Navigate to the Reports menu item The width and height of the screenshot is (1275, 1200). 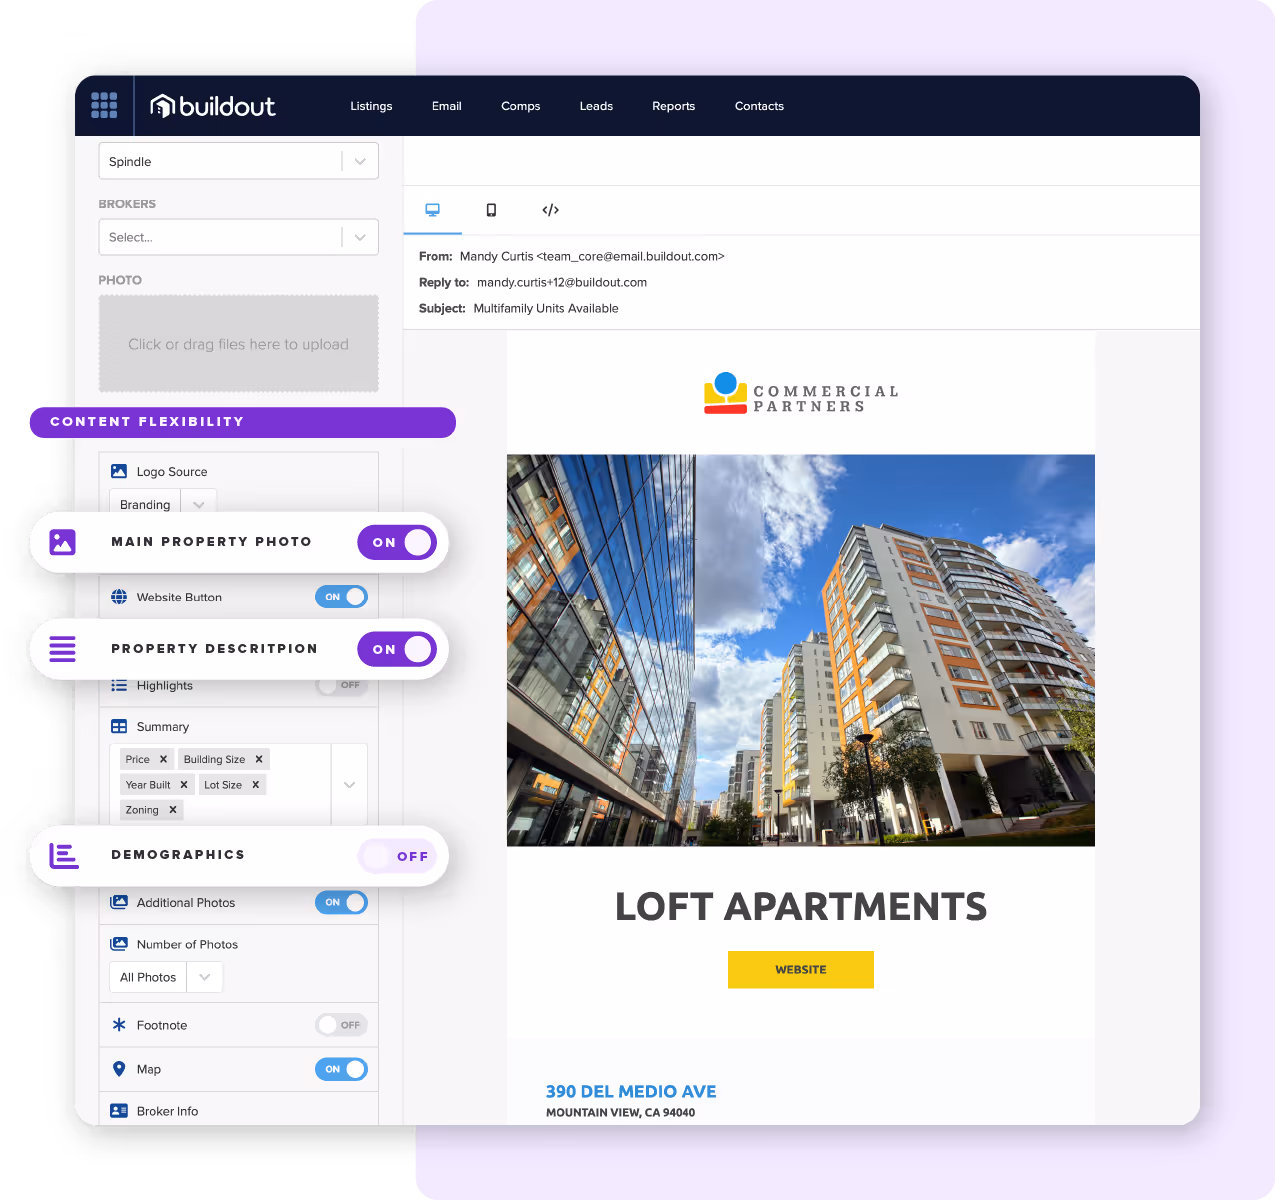click(x=673, y=105)
